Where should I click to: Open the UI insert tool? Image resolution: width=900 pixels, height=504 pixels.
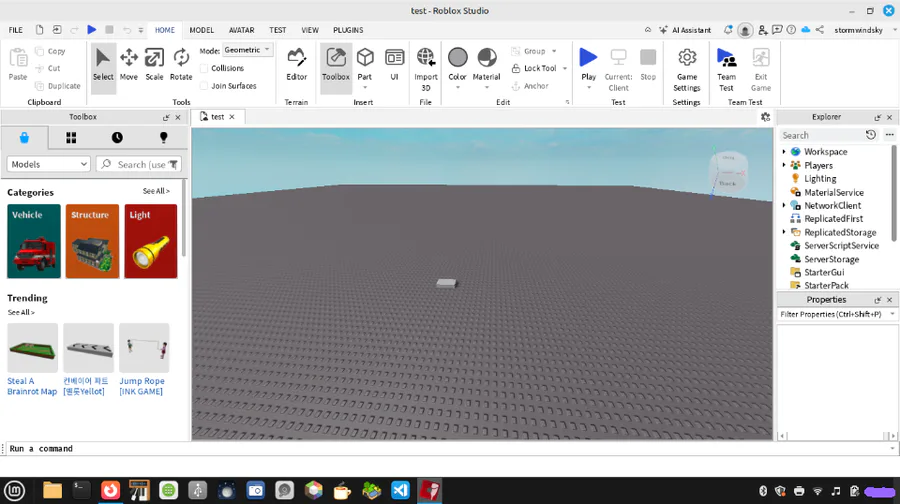[x=394, y=64]
